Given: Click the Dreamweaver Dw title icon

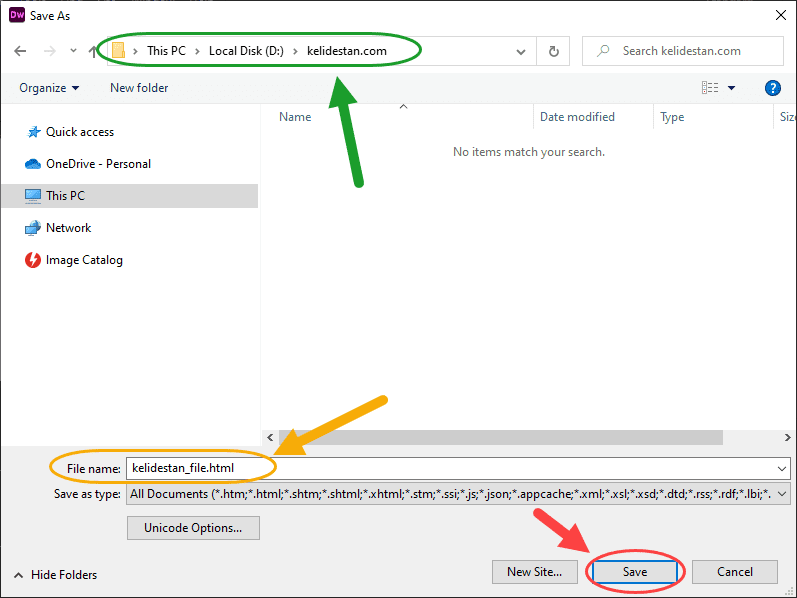Looking at the screenshot, I should point(17,15).
